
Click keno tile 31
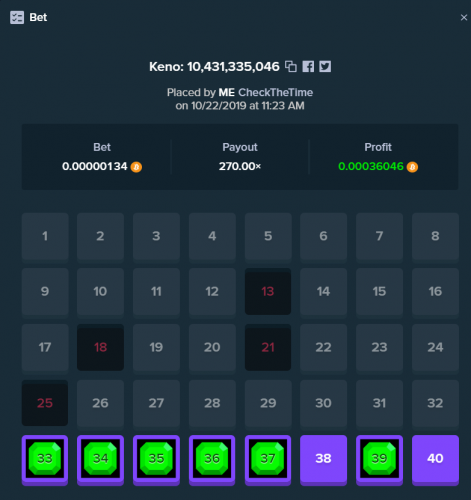click(x=379, y=404)
